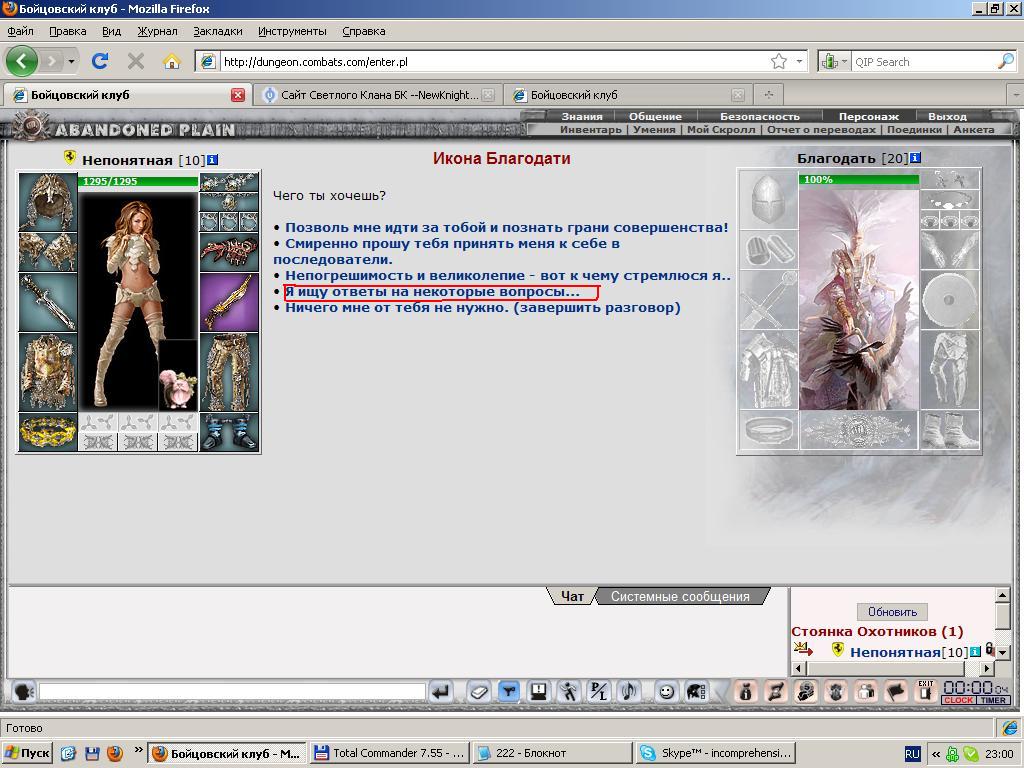Open the back history dropdown arrow
Viewport: 1024px width, 768px height.
tap(71, 61)
